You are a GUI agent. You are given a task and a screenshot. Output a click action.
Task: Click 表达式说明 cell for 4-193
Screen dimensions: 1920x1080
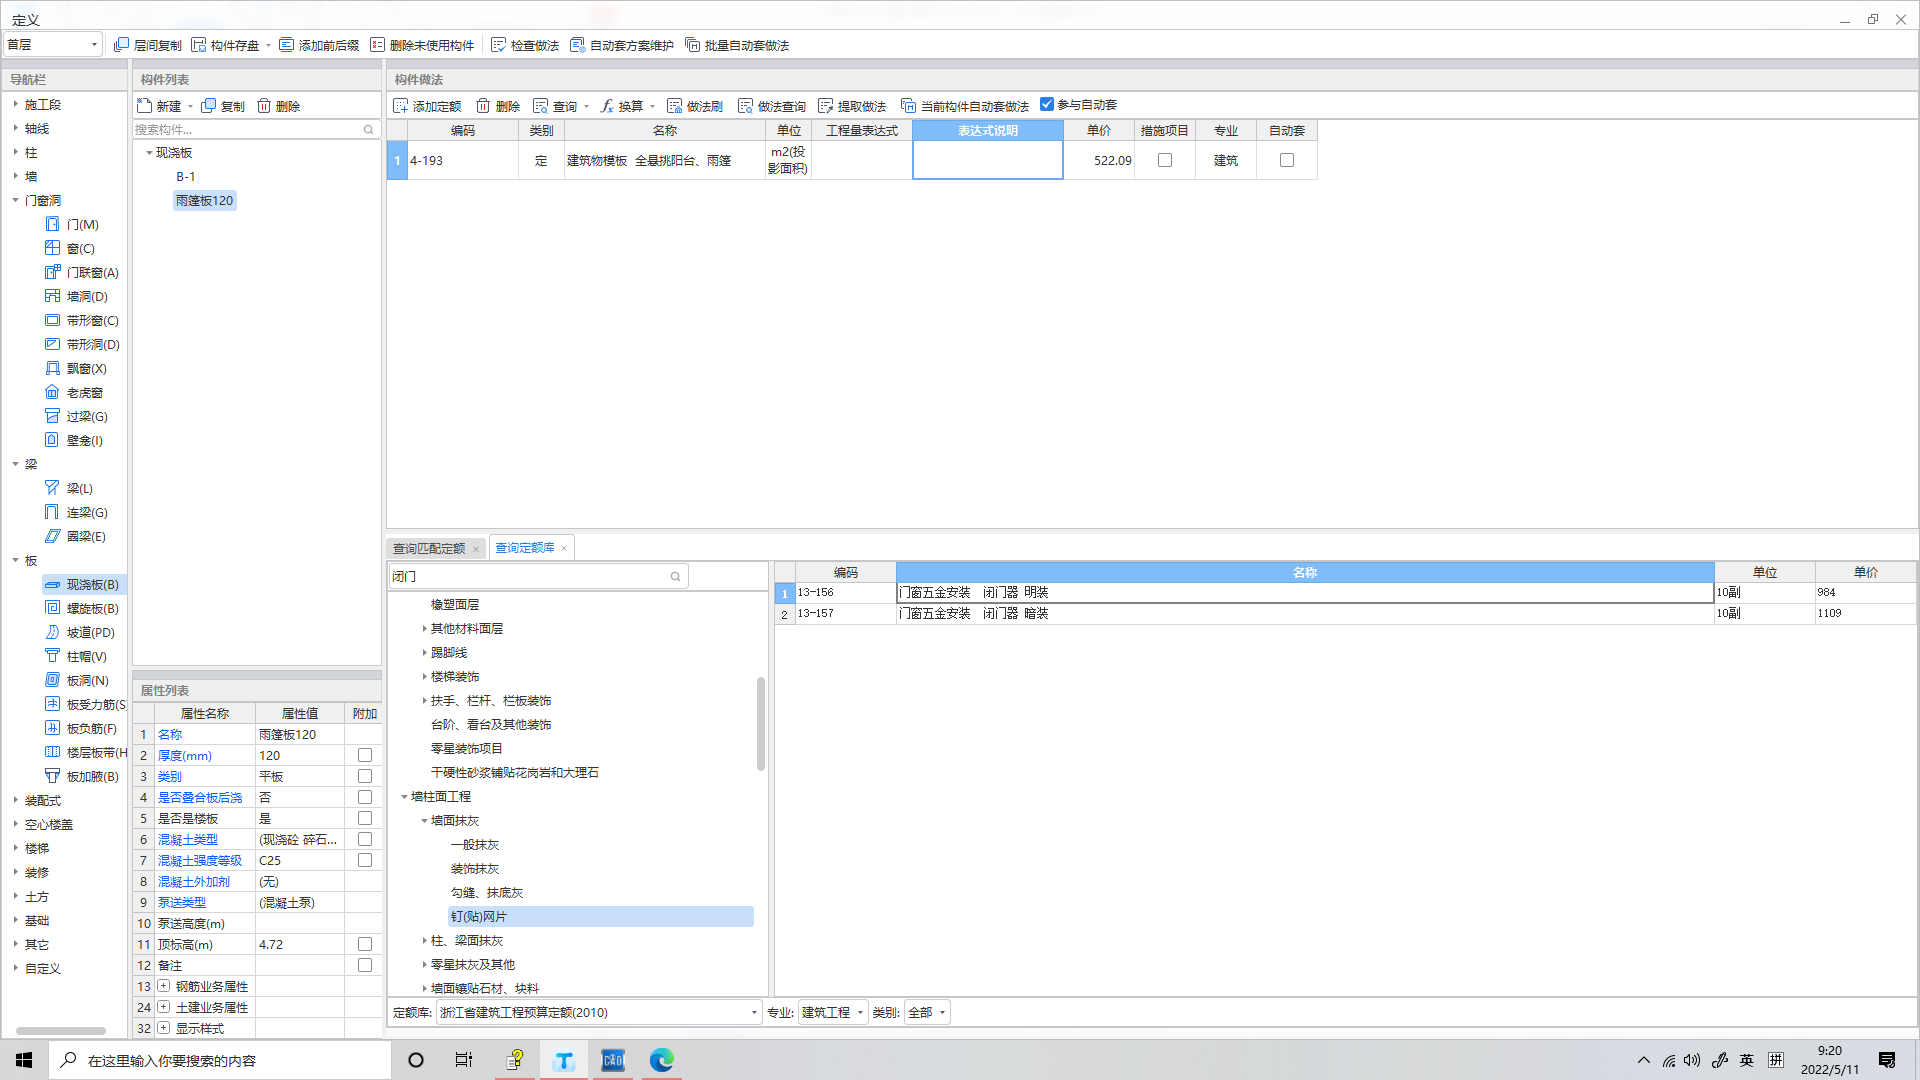(987, 160)
